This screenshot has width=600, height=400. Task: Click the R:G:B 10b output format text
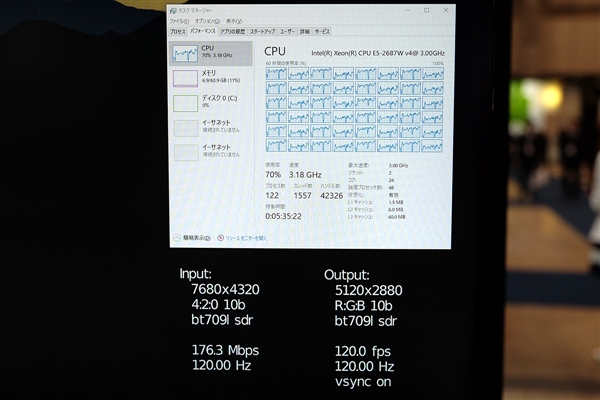[364, 306]
